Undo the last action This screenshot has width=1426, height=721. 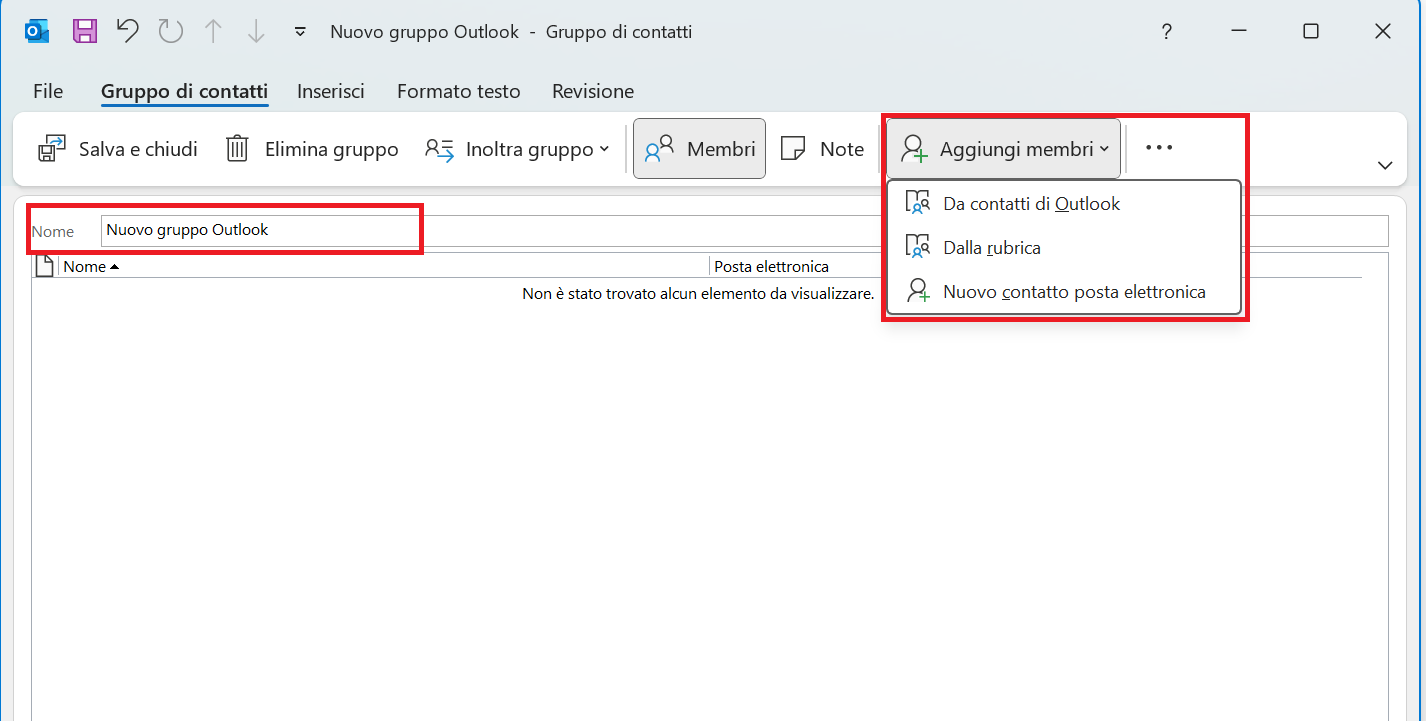click(128, 32)
